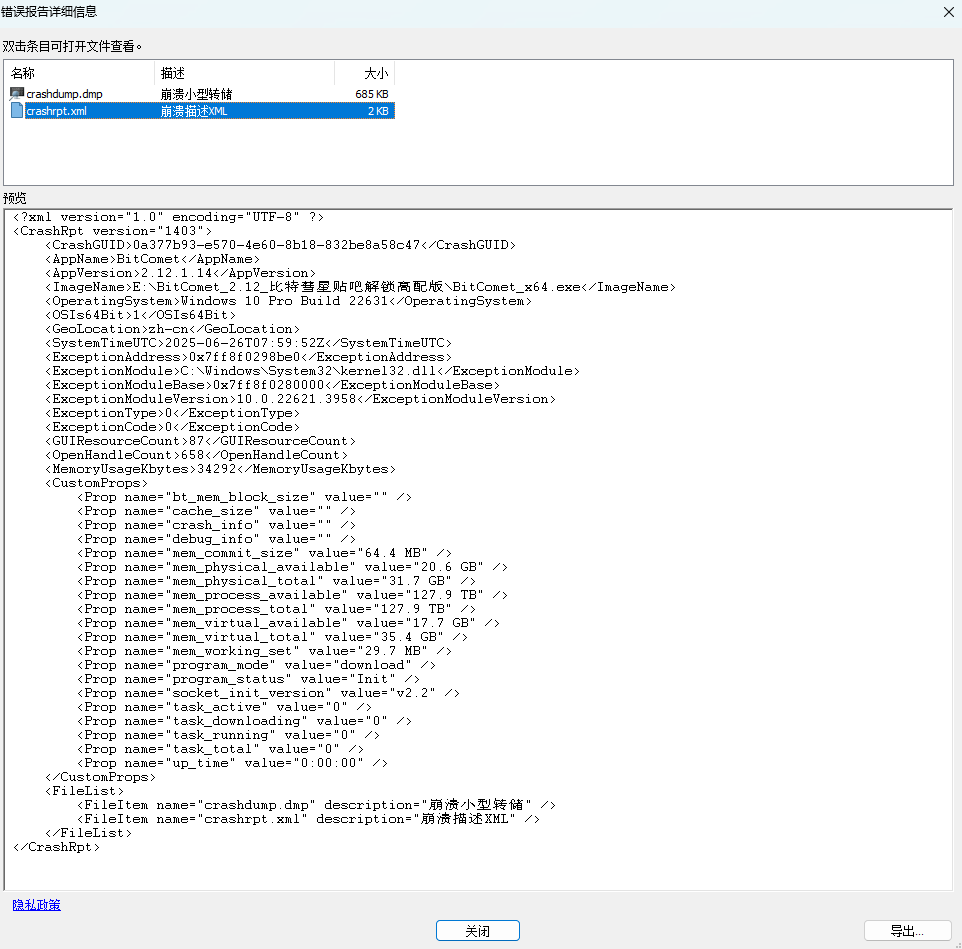The width and height of the screenshot is (962, 949).
Task: Click the ExceptionModule kernel32.dll line
Action: click(312, 371)
